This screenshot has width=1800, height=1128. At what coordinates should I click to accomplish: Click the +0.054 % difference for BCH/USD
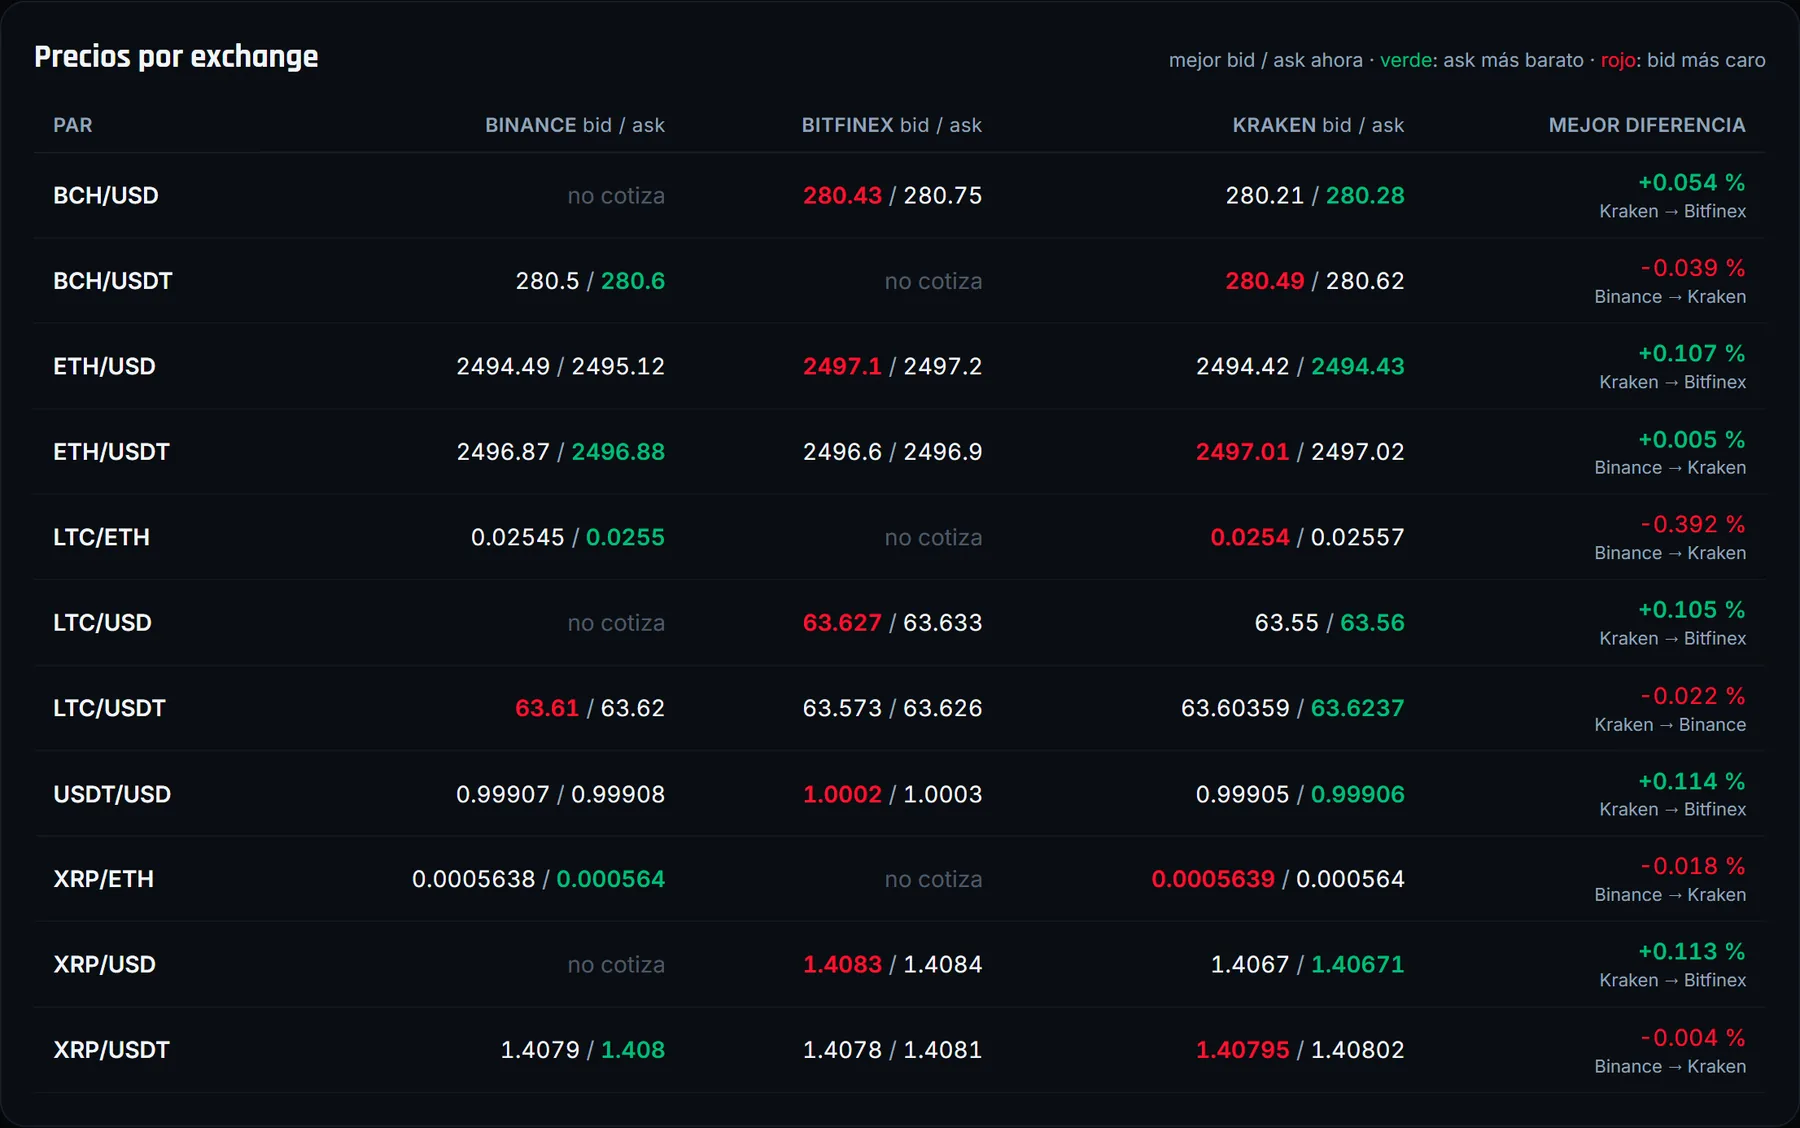[1691, 182]
